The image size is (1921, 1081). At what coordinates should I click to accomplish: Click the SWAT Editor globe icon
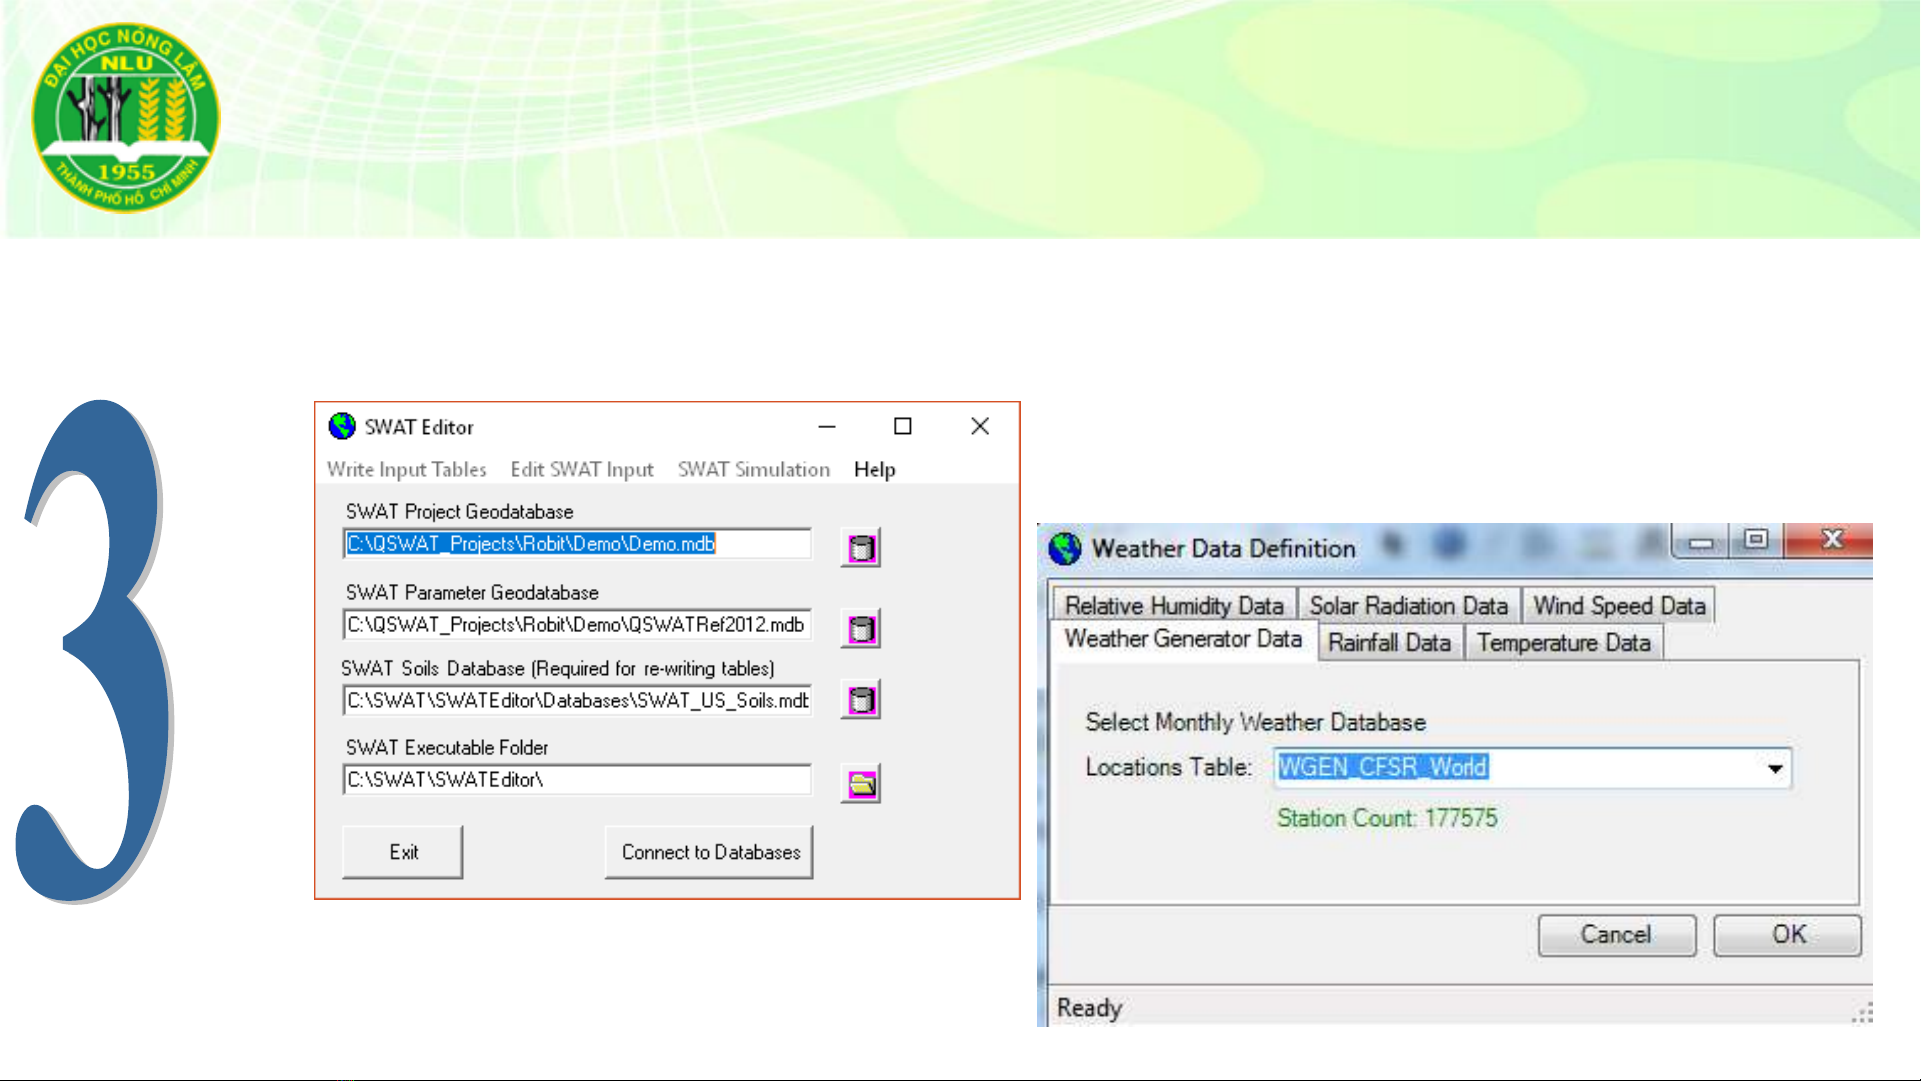(x=342, y=426)
